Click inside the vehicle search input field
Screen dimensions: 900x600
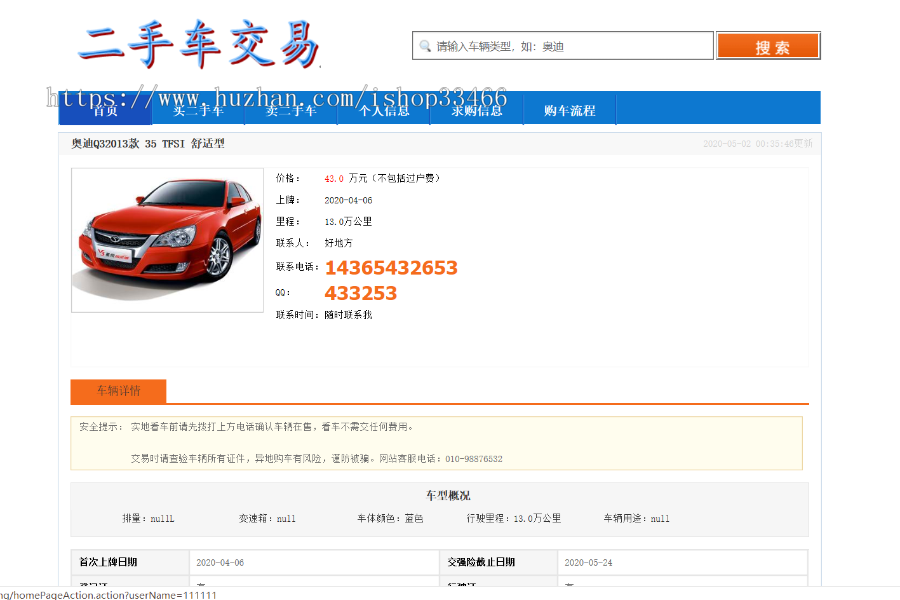(x=560, y=44)
